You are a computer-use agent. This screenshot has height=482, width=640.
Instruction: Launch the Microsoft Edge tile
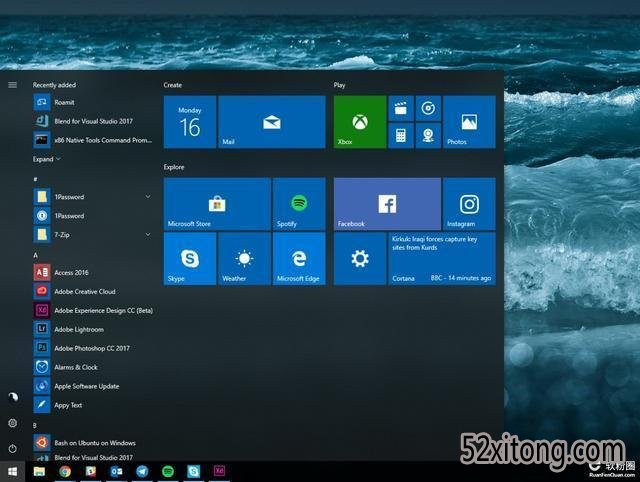[299, 258]
